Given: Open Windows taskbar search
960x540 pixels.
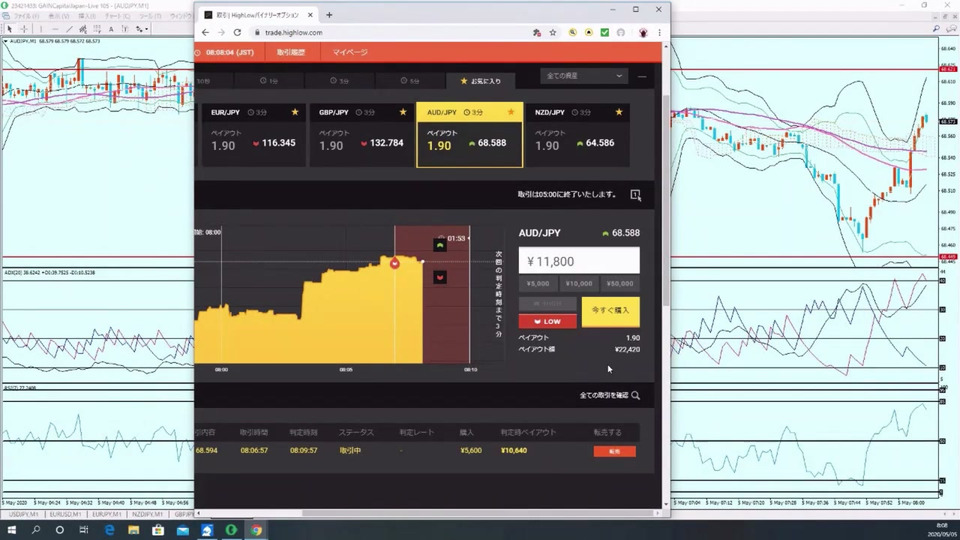Looking at the screenshot, I should tap(36, 530).
